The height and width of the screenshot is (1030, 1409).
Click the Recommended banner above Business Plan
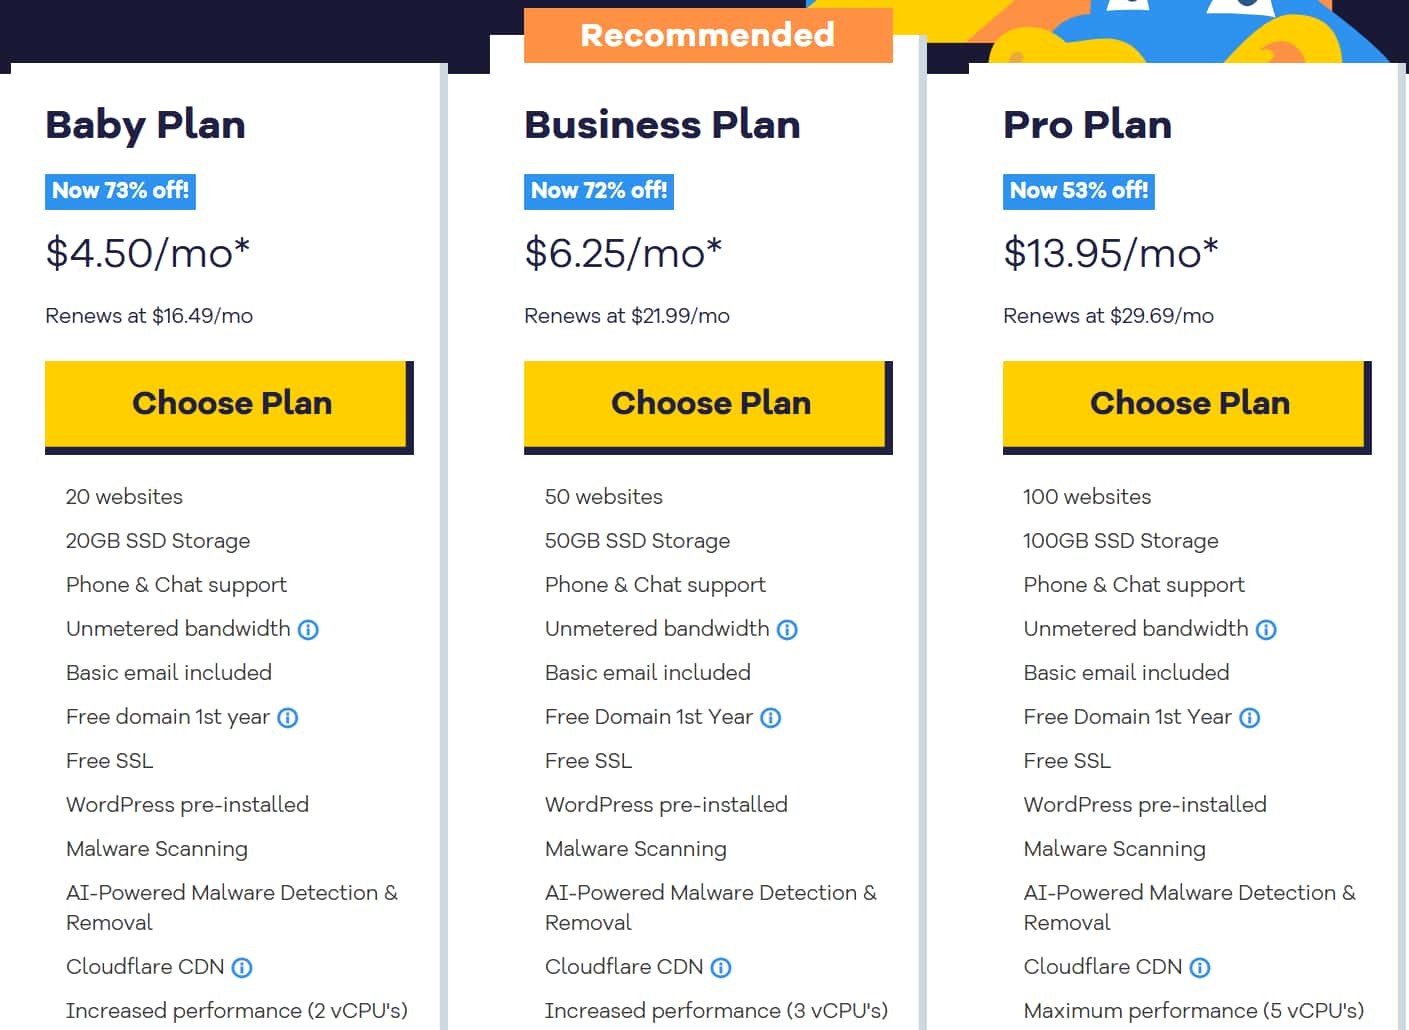(x=708, y=35)
